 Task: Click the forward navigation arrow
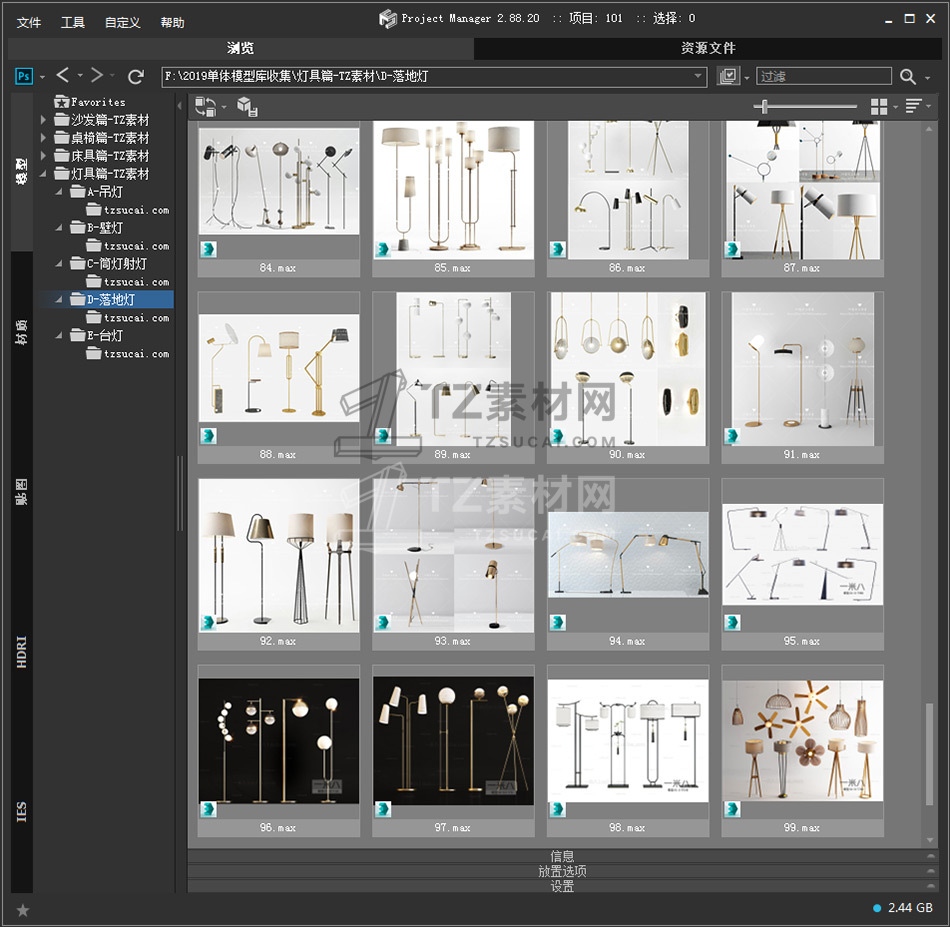click(x=97, y=76)
